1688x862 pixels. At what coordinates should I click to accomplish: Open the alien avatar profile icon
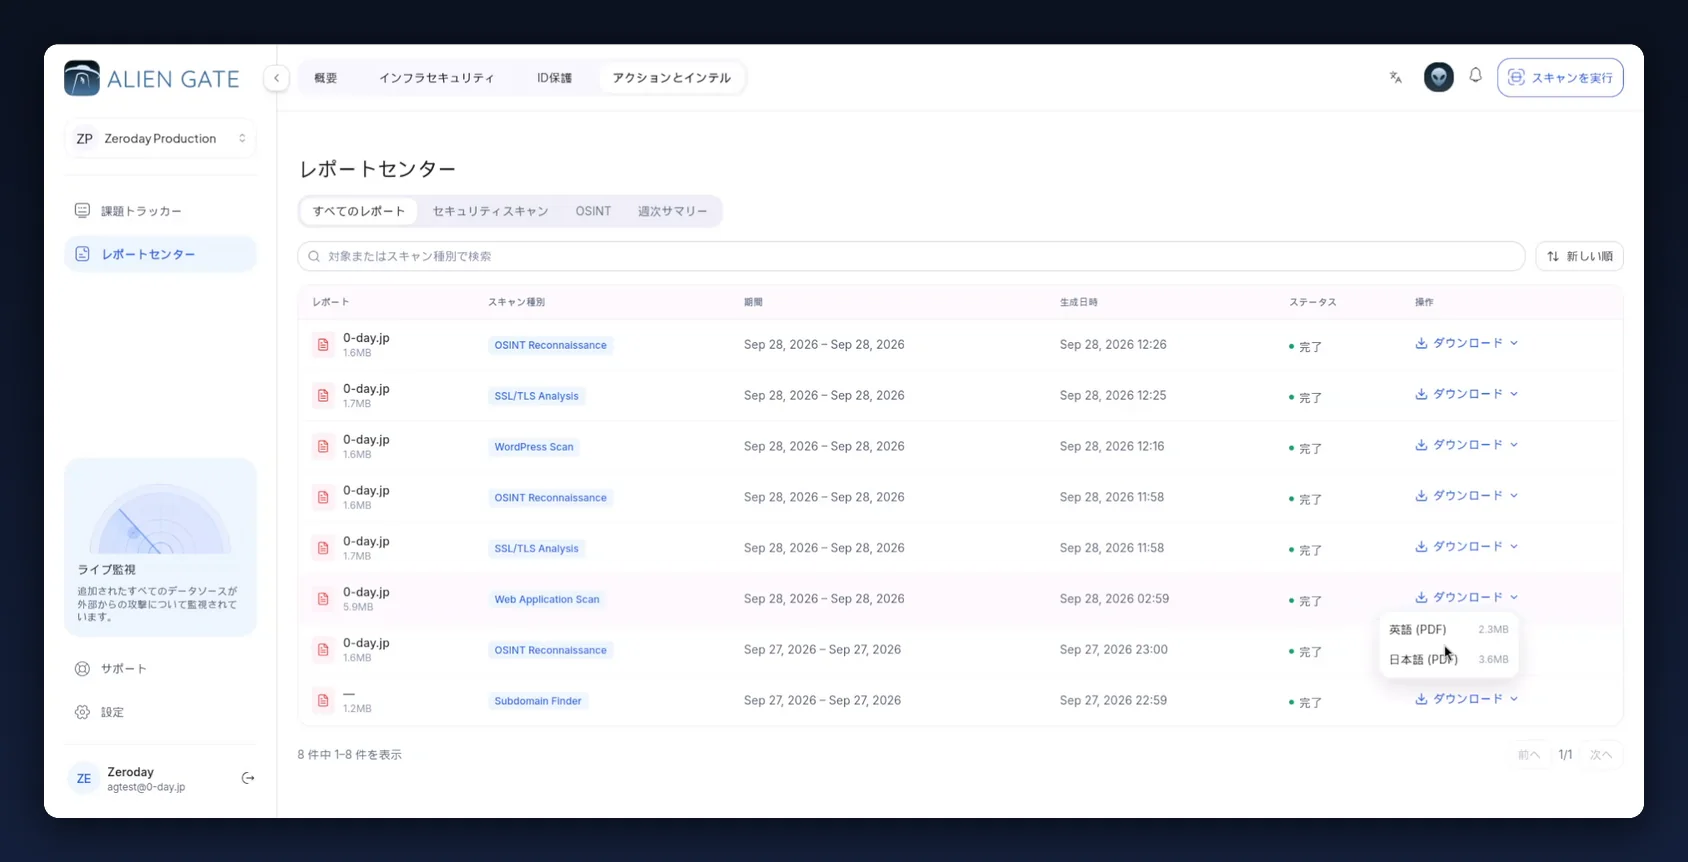pos(1438,77)
